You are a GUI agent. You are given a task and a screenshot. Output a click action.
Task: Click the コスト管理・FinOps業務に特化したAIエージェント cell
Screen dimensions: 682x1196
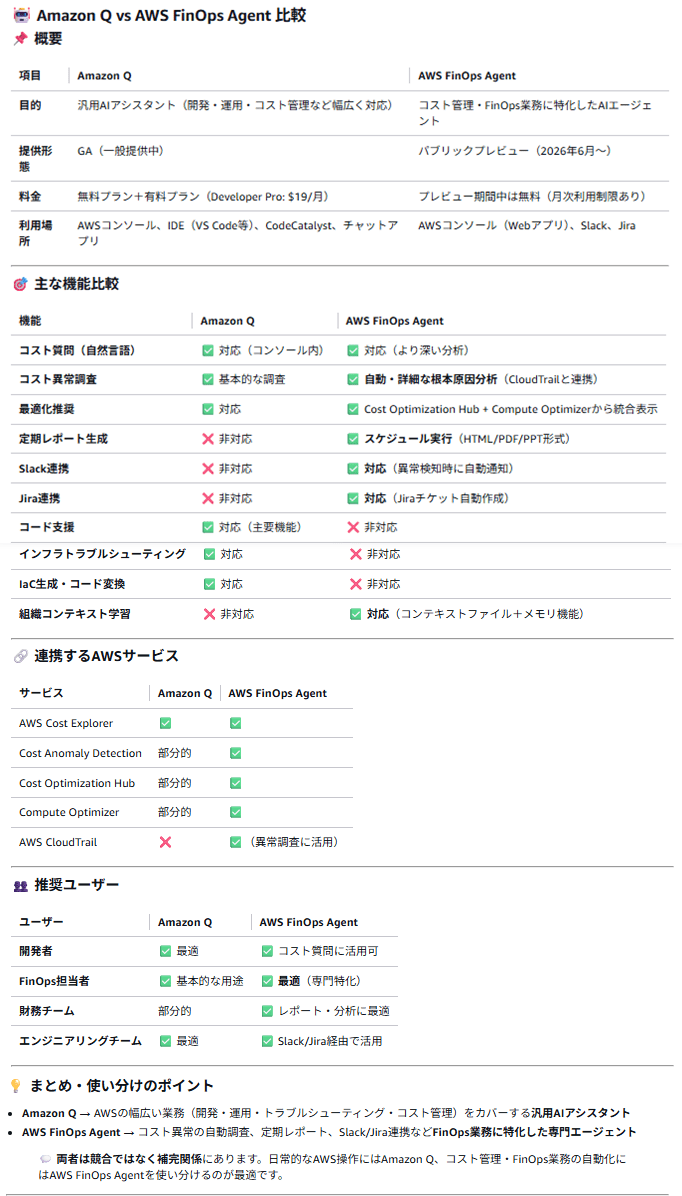click(535, 113)
